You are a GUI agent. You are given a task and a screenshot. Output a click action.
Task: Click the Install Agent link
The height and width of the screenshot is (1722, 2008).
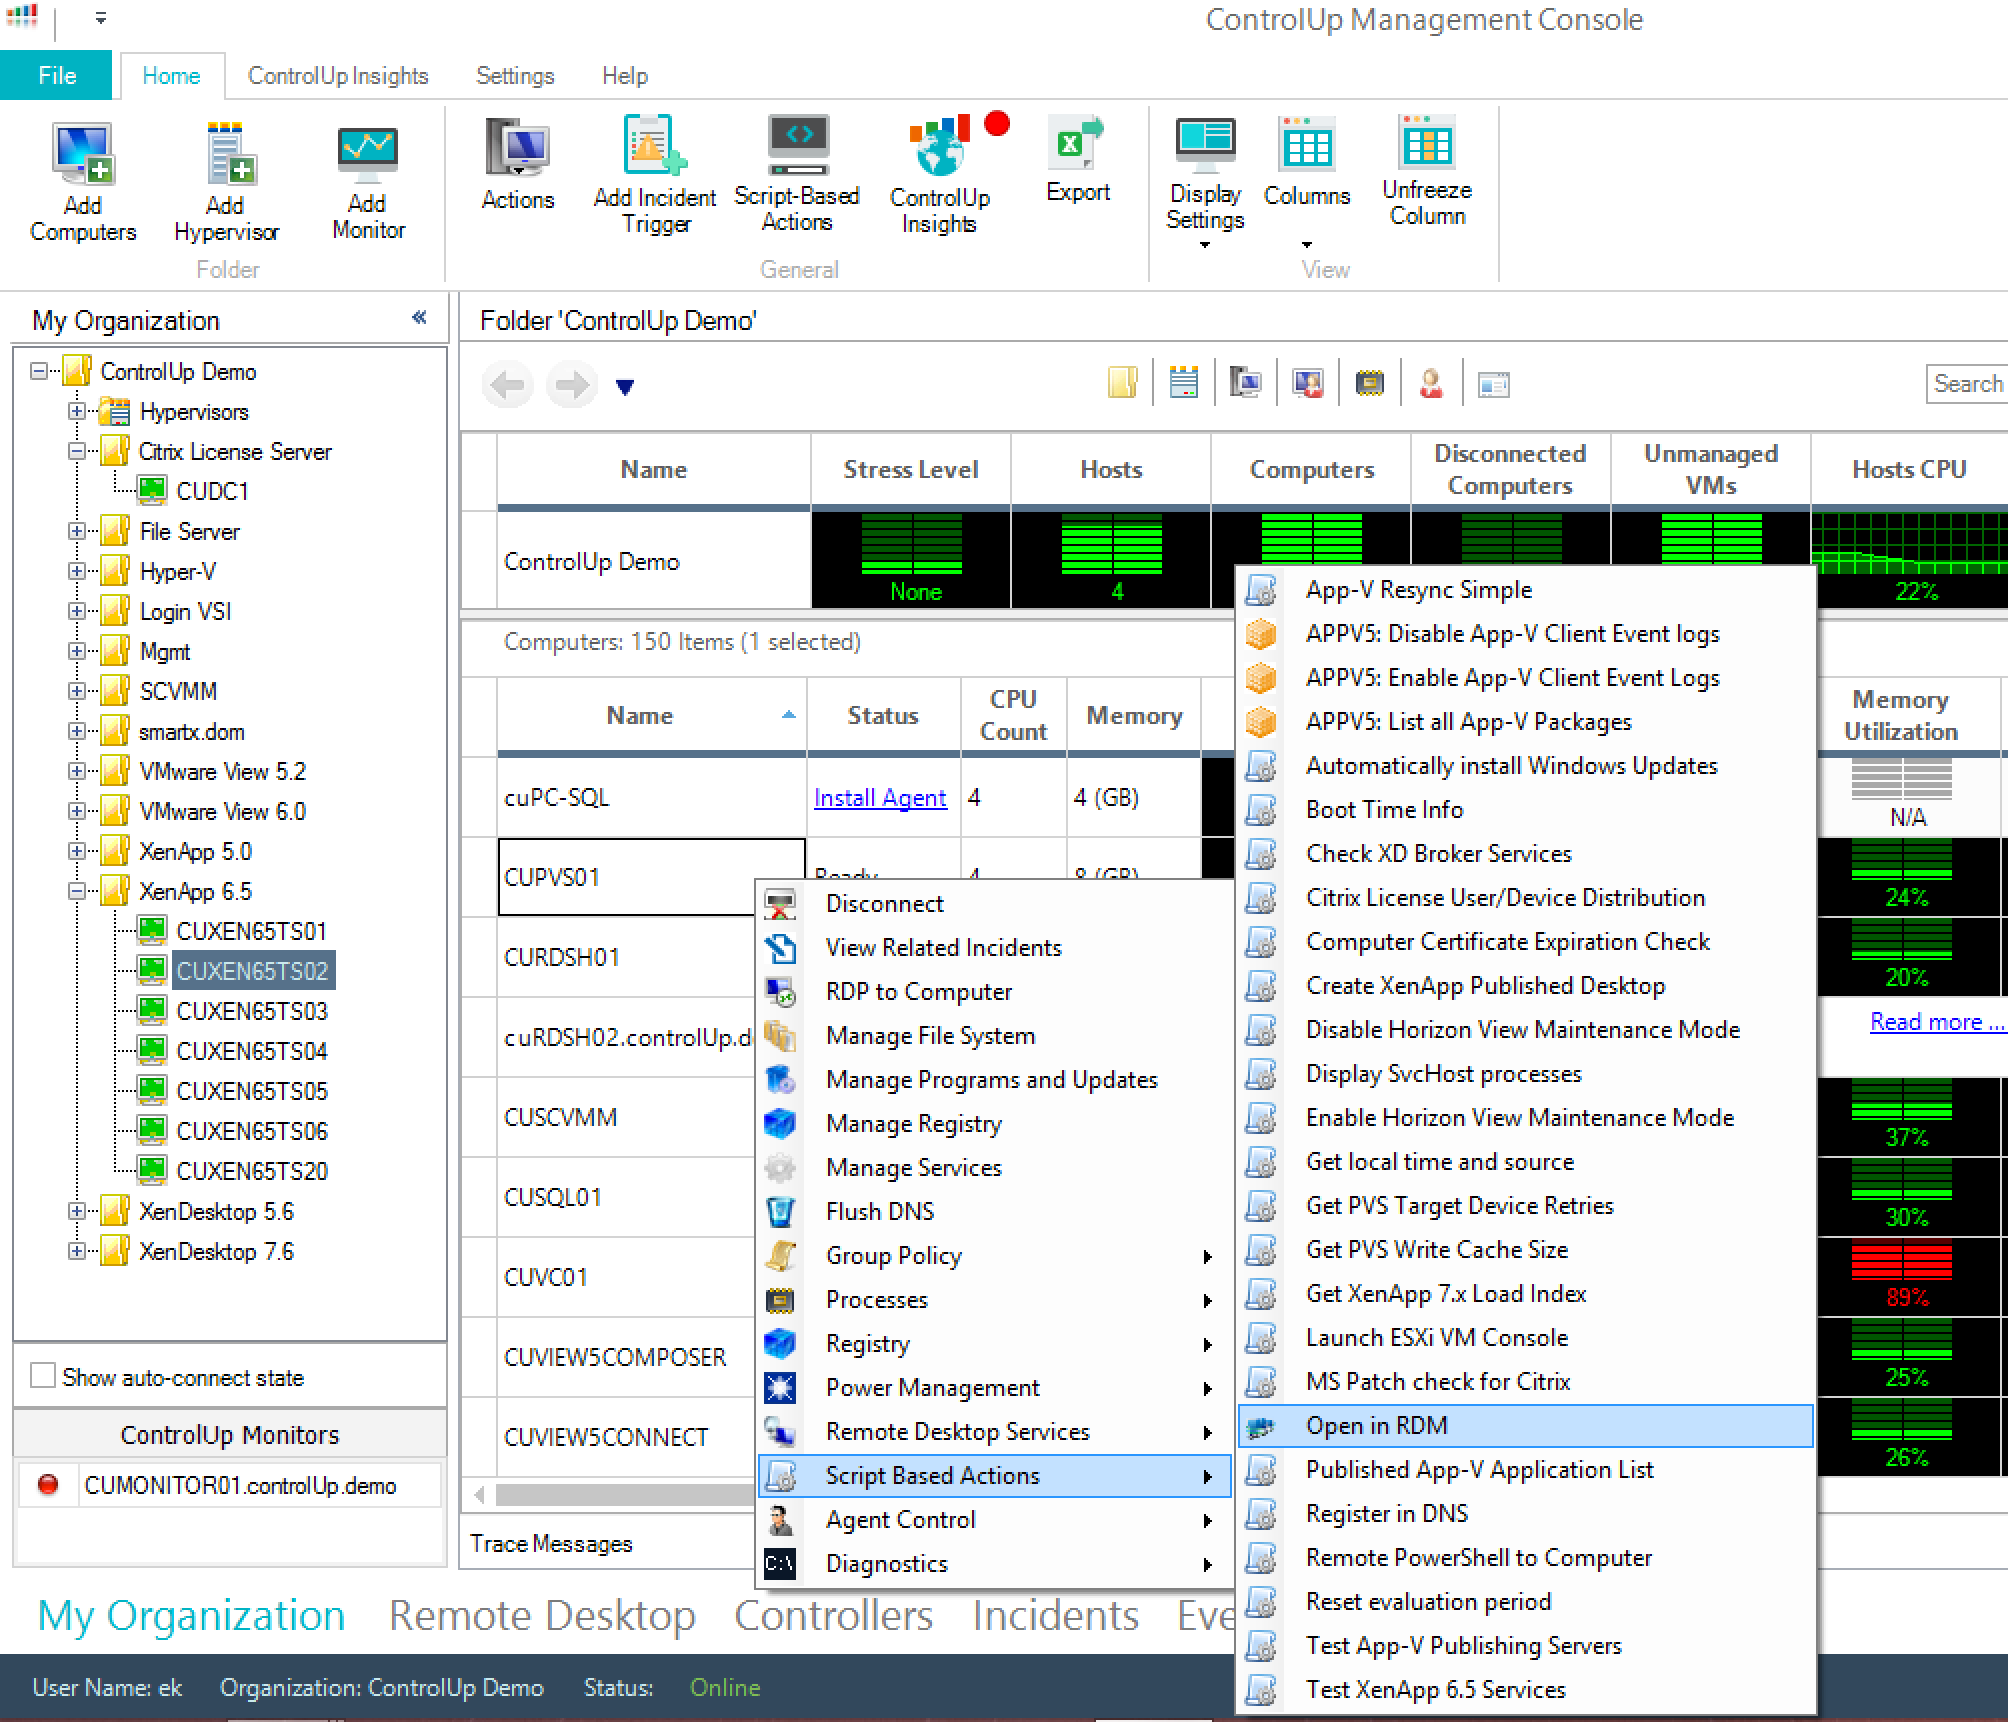(x=880, y=797)
